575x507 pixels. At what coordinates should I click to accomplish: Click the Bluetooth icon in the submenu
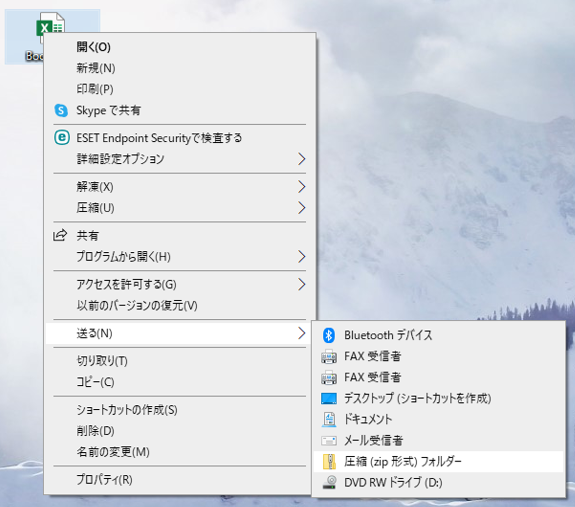[329, 335]
